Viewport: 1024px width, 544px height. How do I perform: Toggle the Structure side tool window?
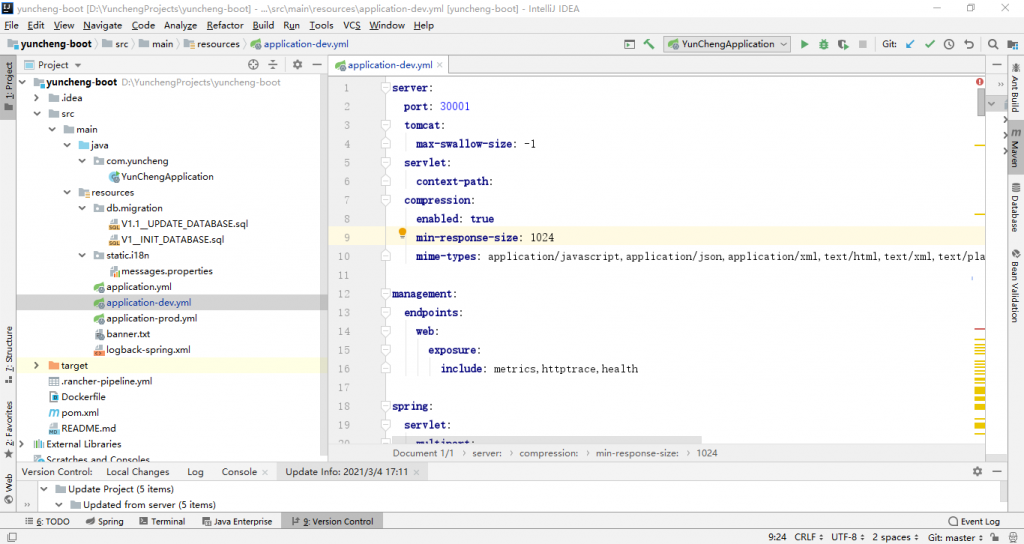click(8, 354)
